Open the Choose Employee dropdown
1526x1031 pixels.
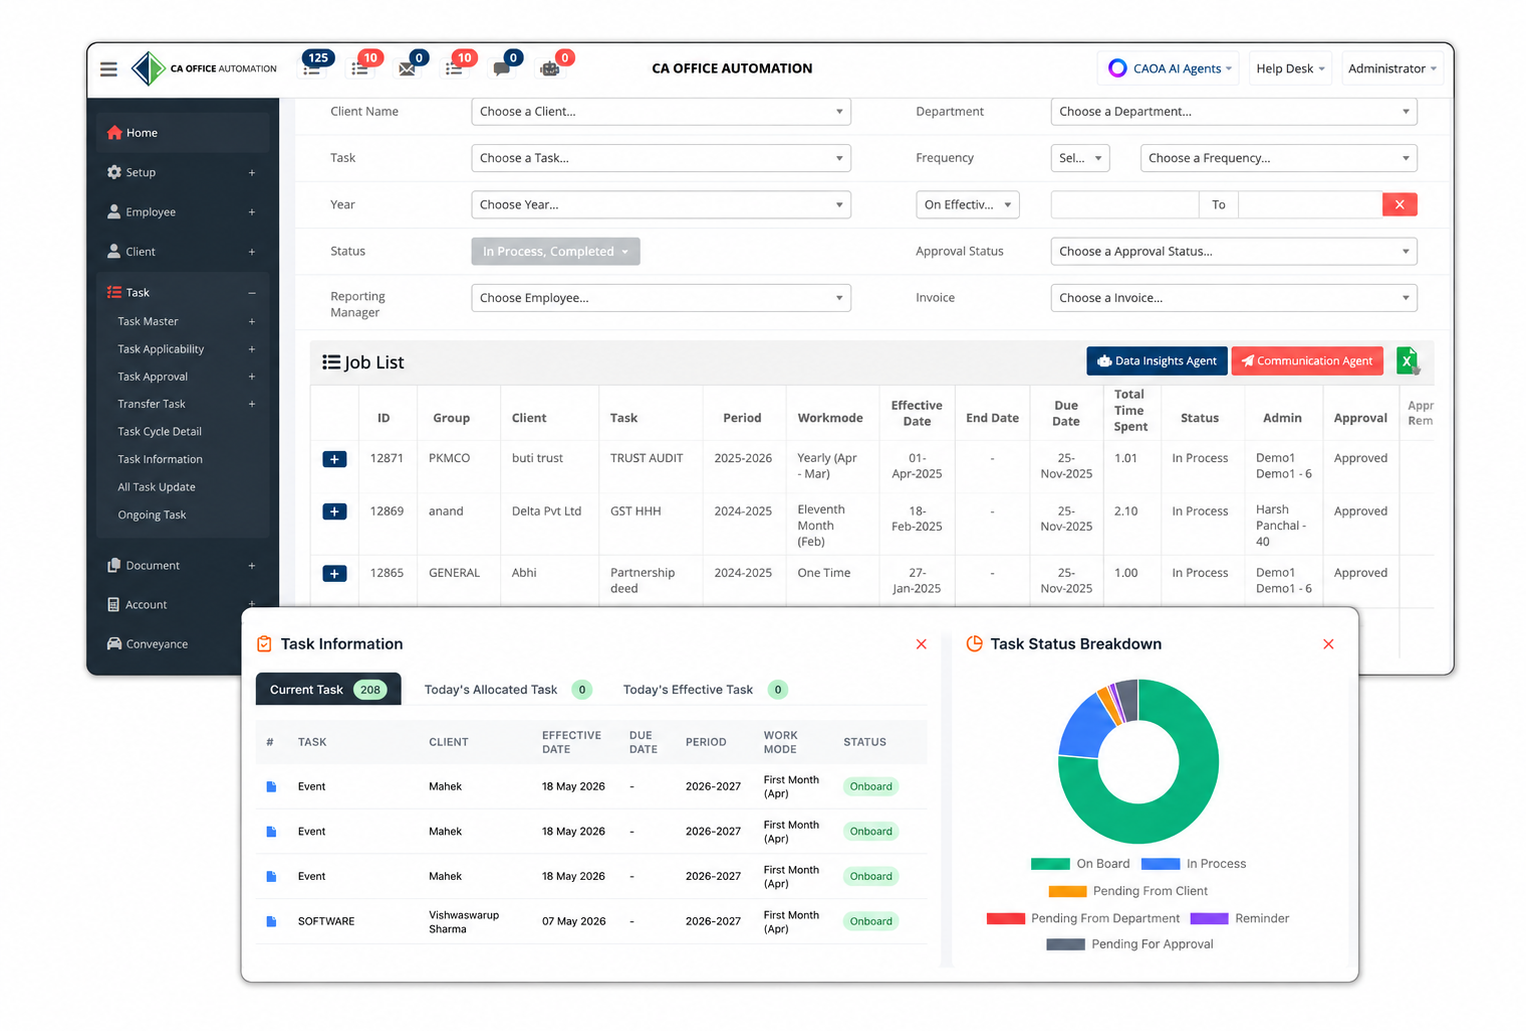[x=661, y=298]
